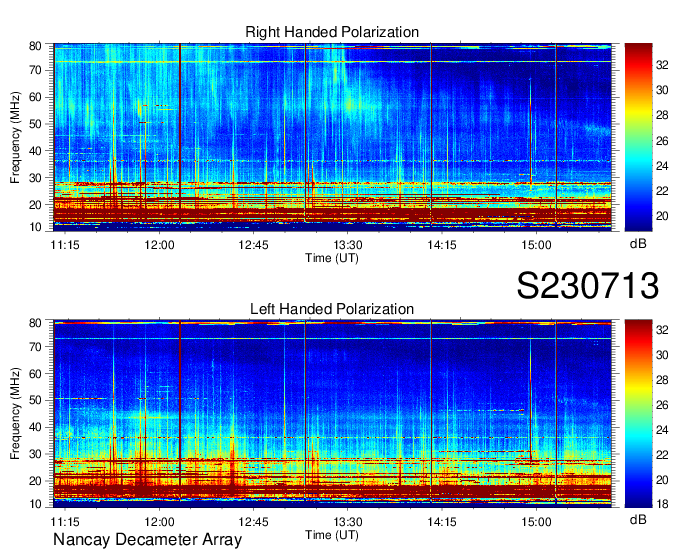This screenshot has height=552, width=680.
Task: Click the 13:30 time tick on the Left Handed plot
Action: [x=347, y=521]
